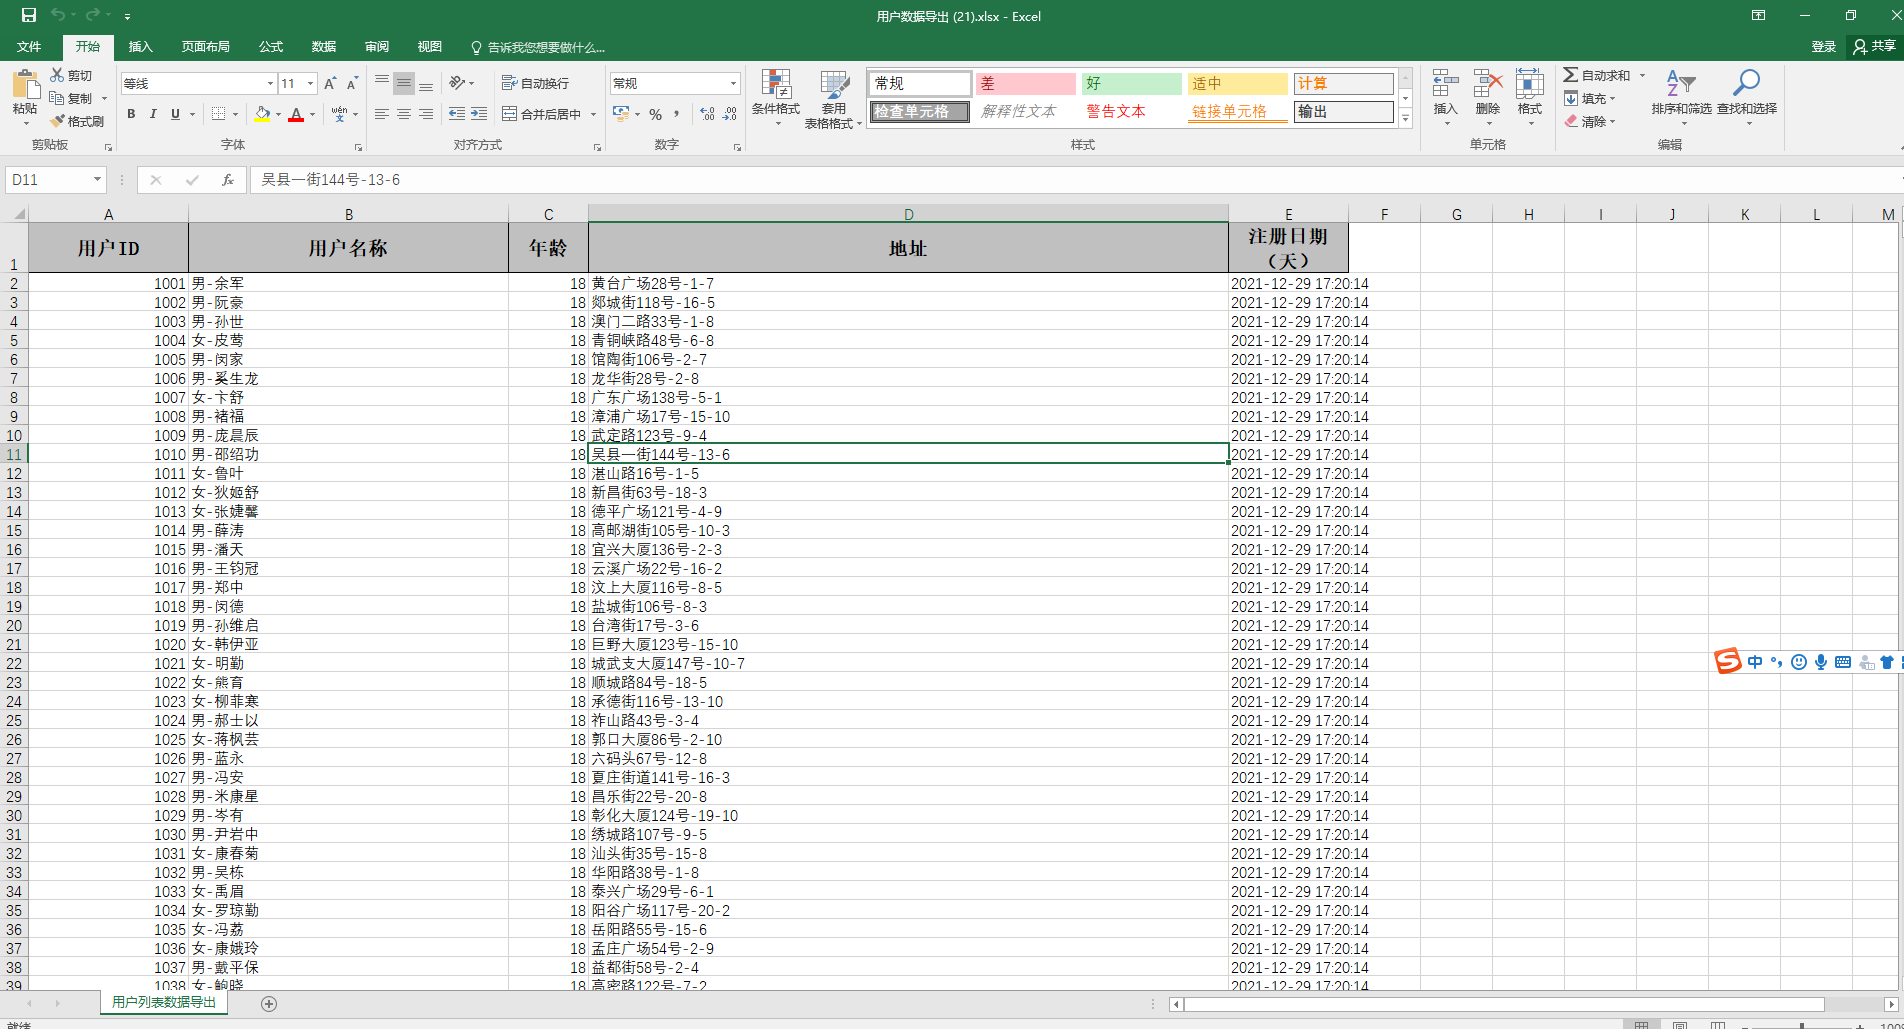The image size is (1904, 1029).
Task: Select the italic formatting icon
Action: [x=152, y=113]
